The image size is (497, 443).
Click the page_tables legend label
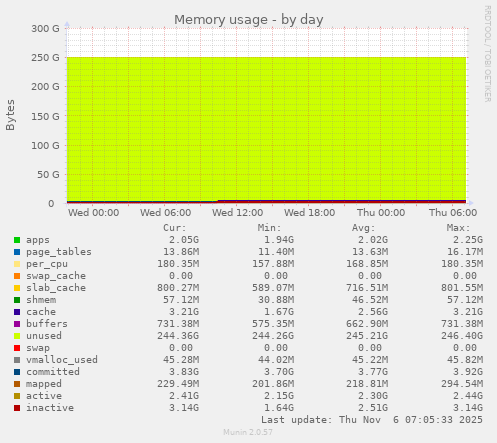point(59,252)
